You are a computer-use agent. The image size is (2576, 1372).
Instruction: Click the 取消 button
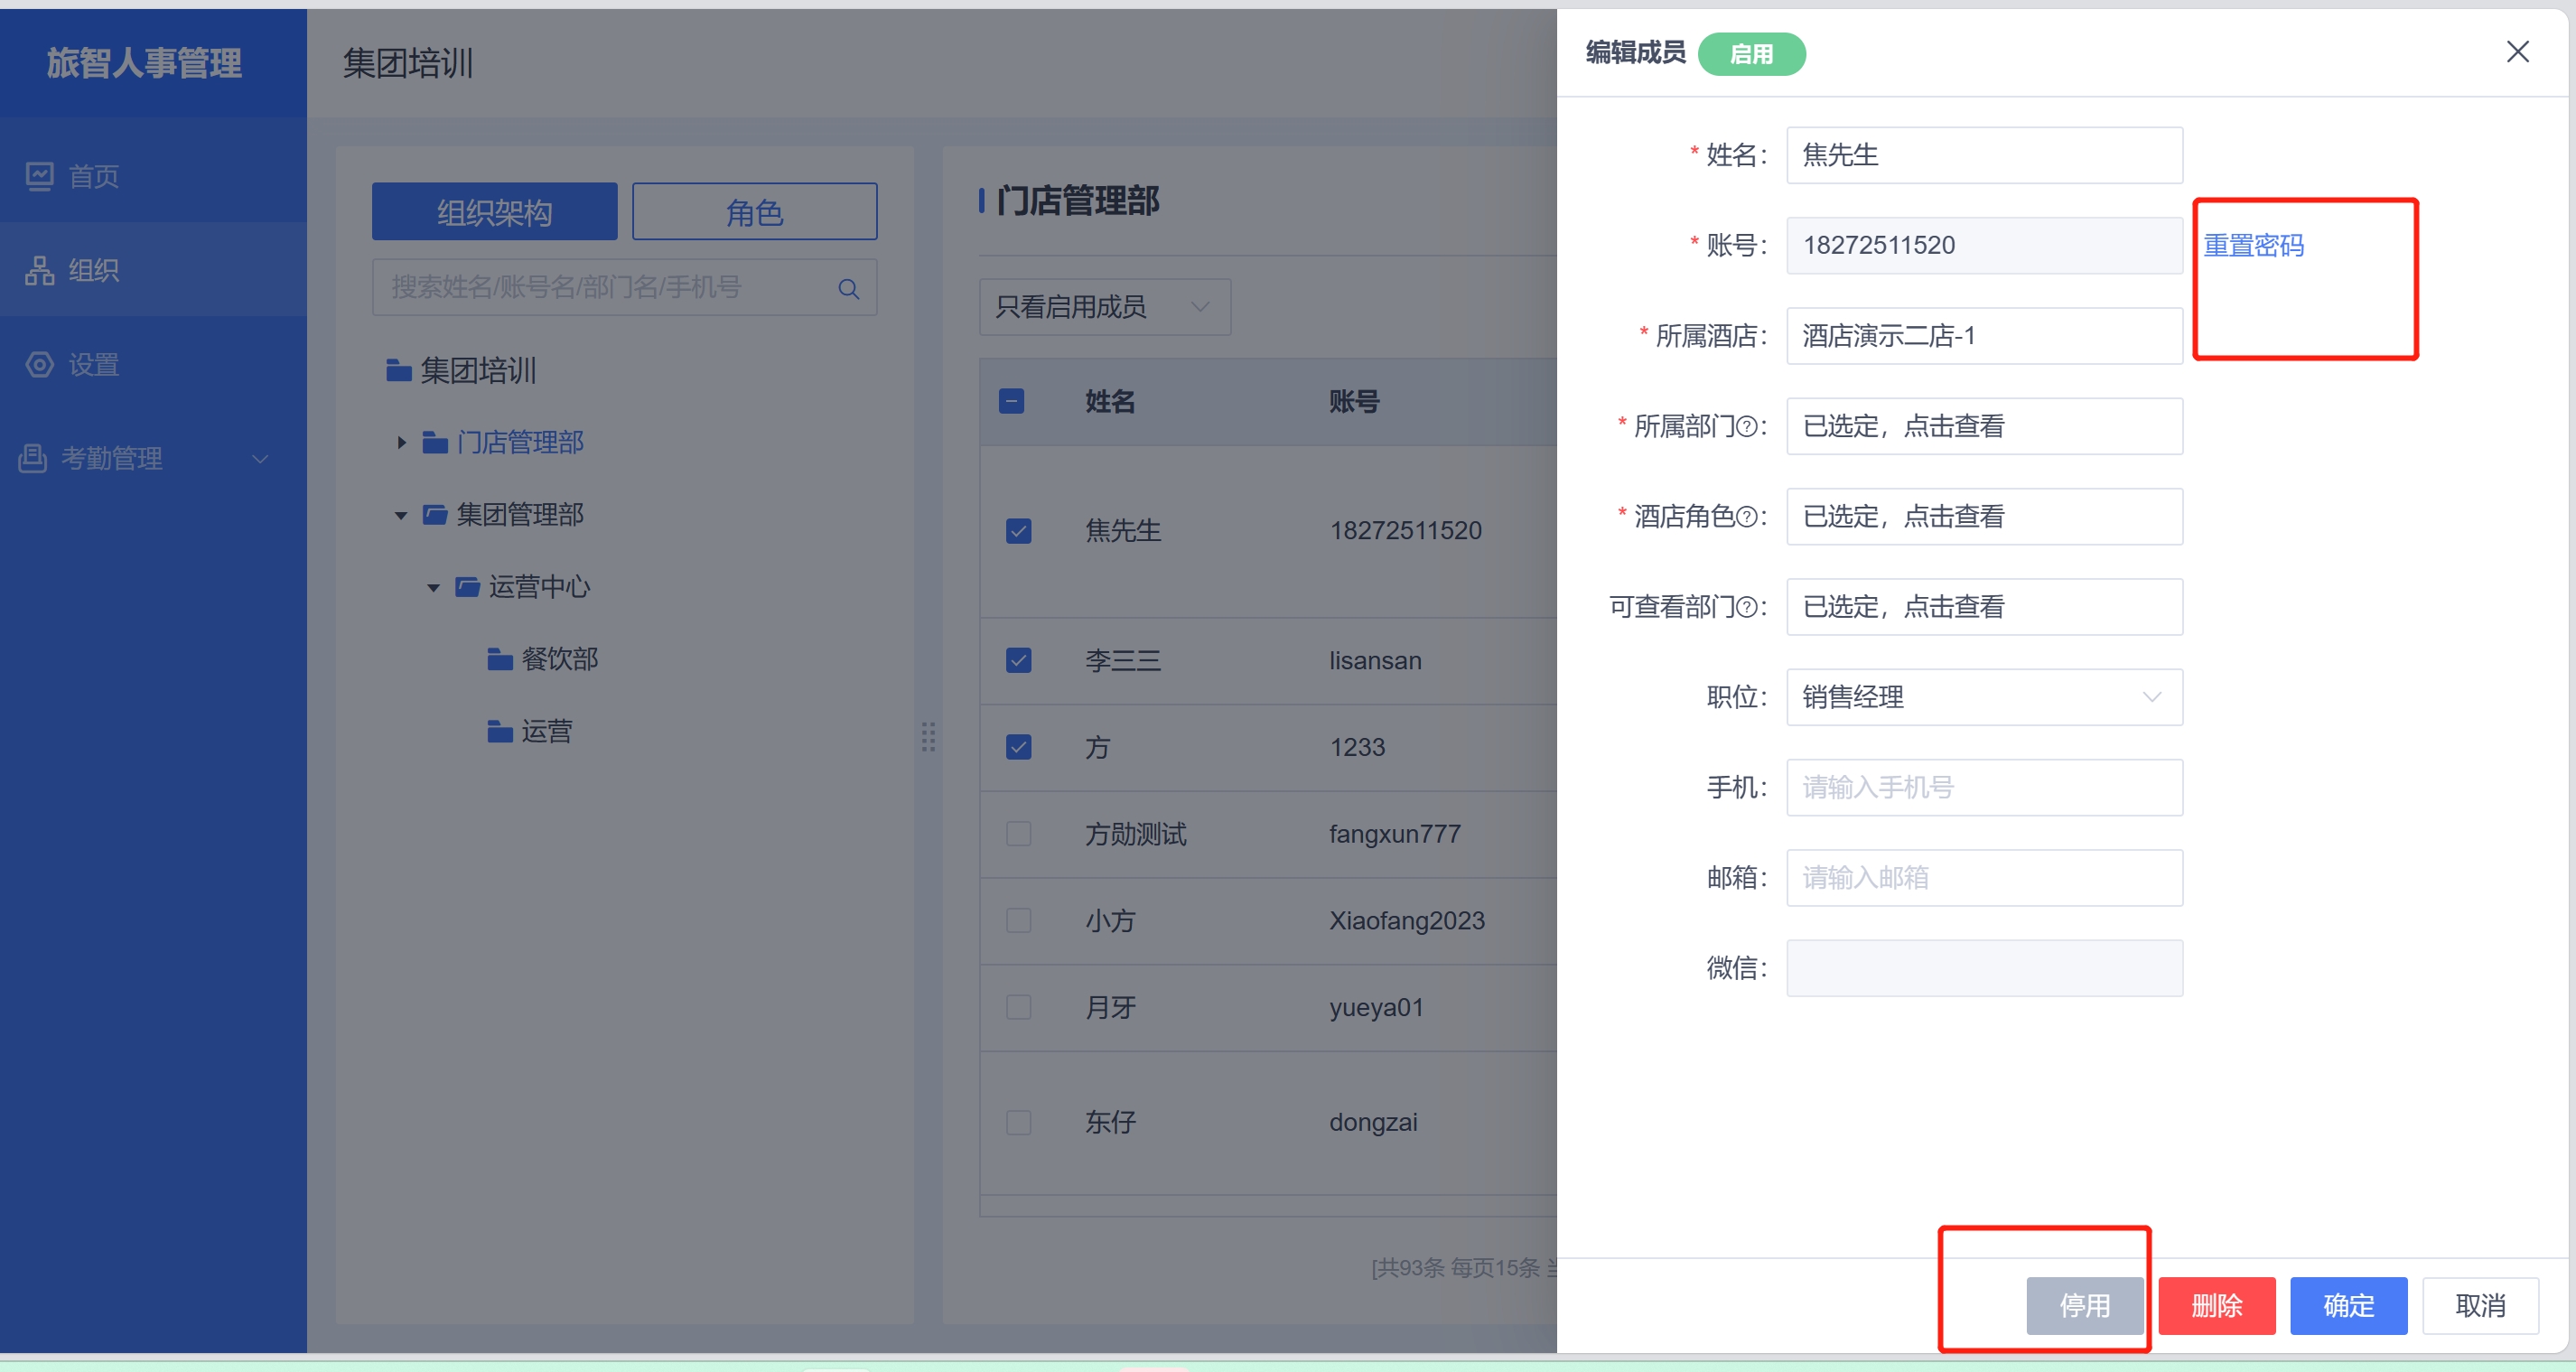(x=2481, y=1305)
